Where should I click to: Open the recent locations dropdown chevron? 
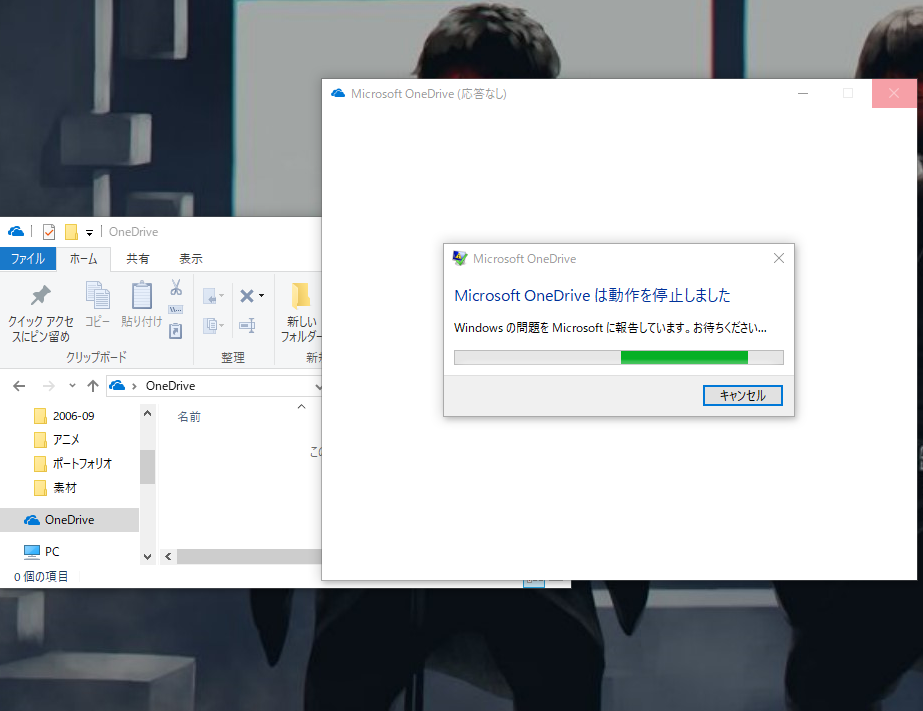(72, 386)
